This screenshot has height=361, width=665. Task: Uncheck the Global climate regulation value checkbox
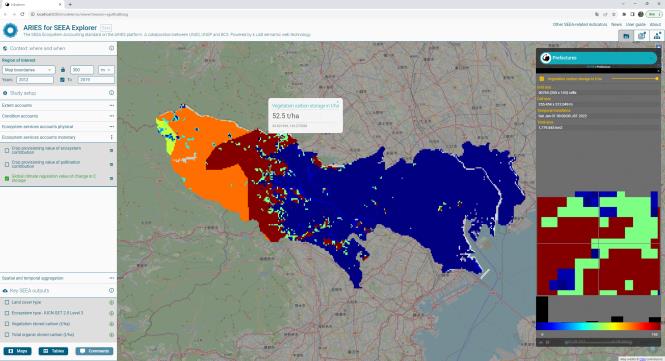[7, 179]
